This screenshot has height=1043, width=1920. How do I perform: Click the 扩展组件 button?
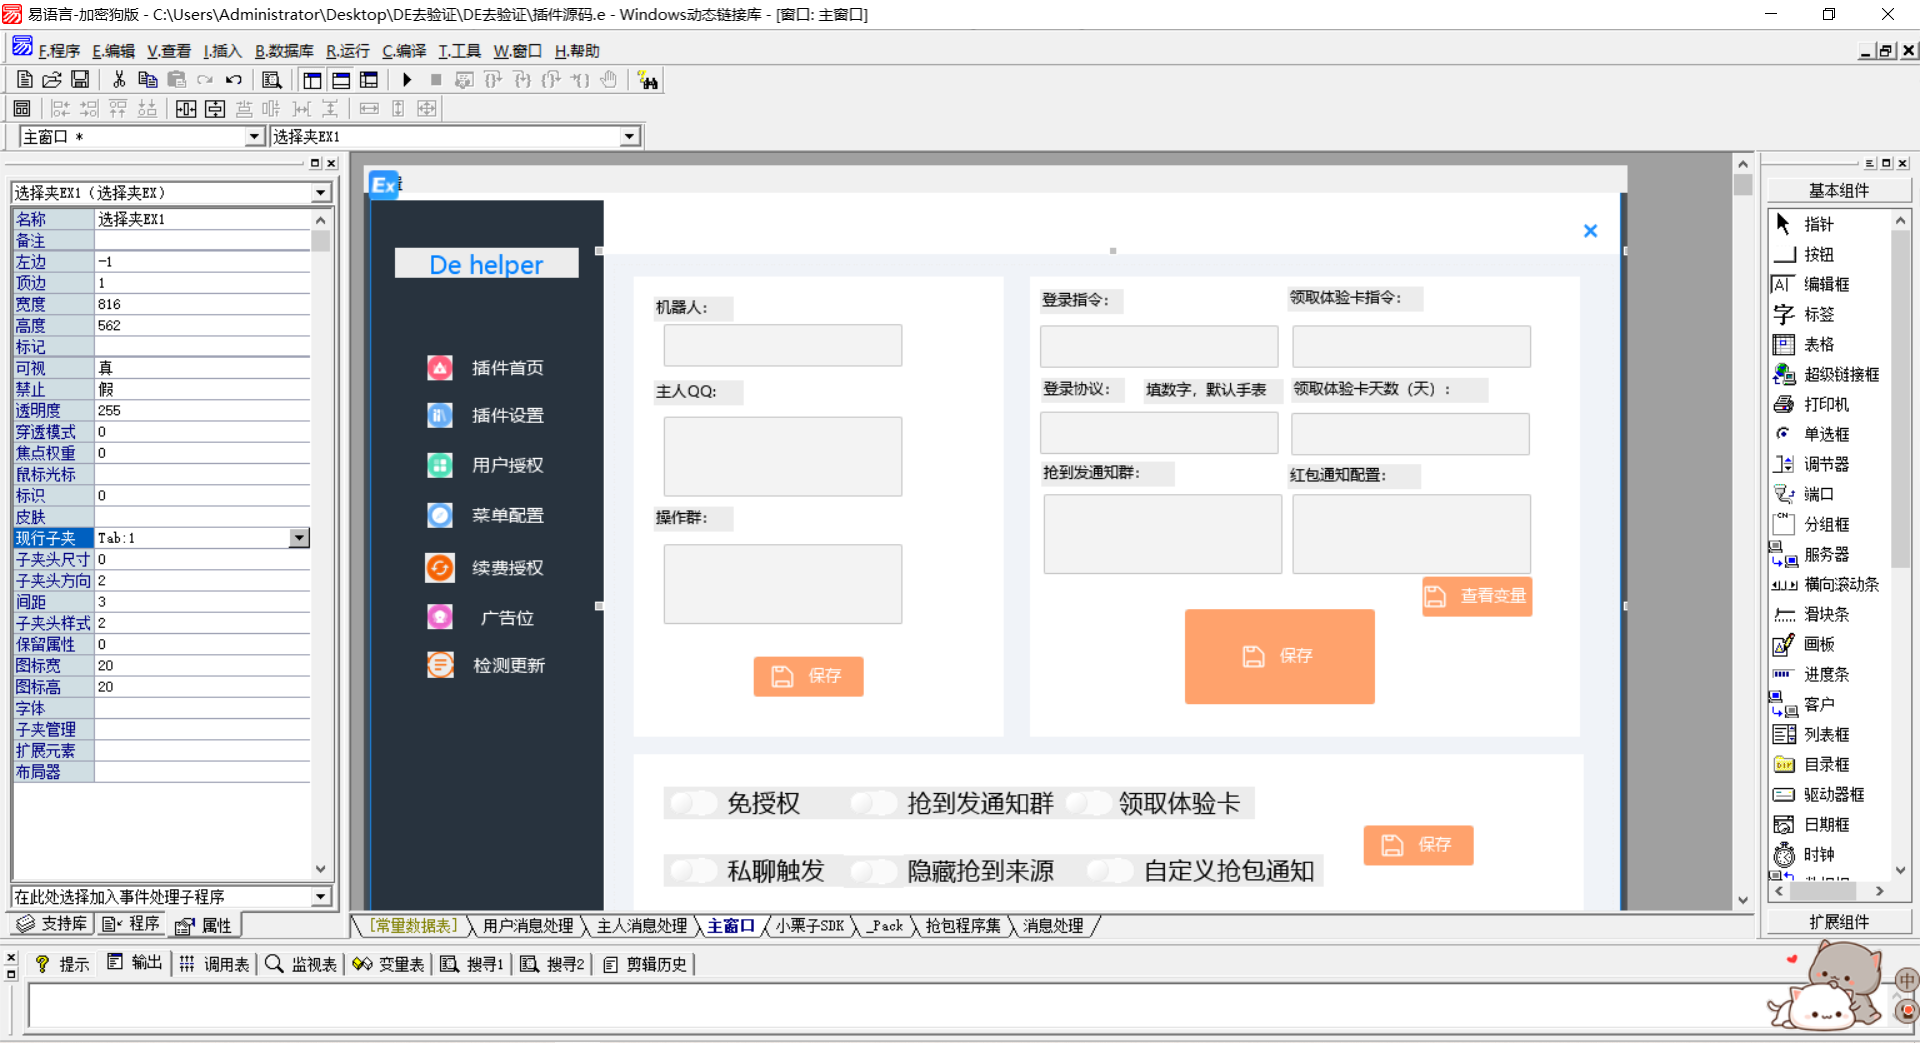[1838, 921]
